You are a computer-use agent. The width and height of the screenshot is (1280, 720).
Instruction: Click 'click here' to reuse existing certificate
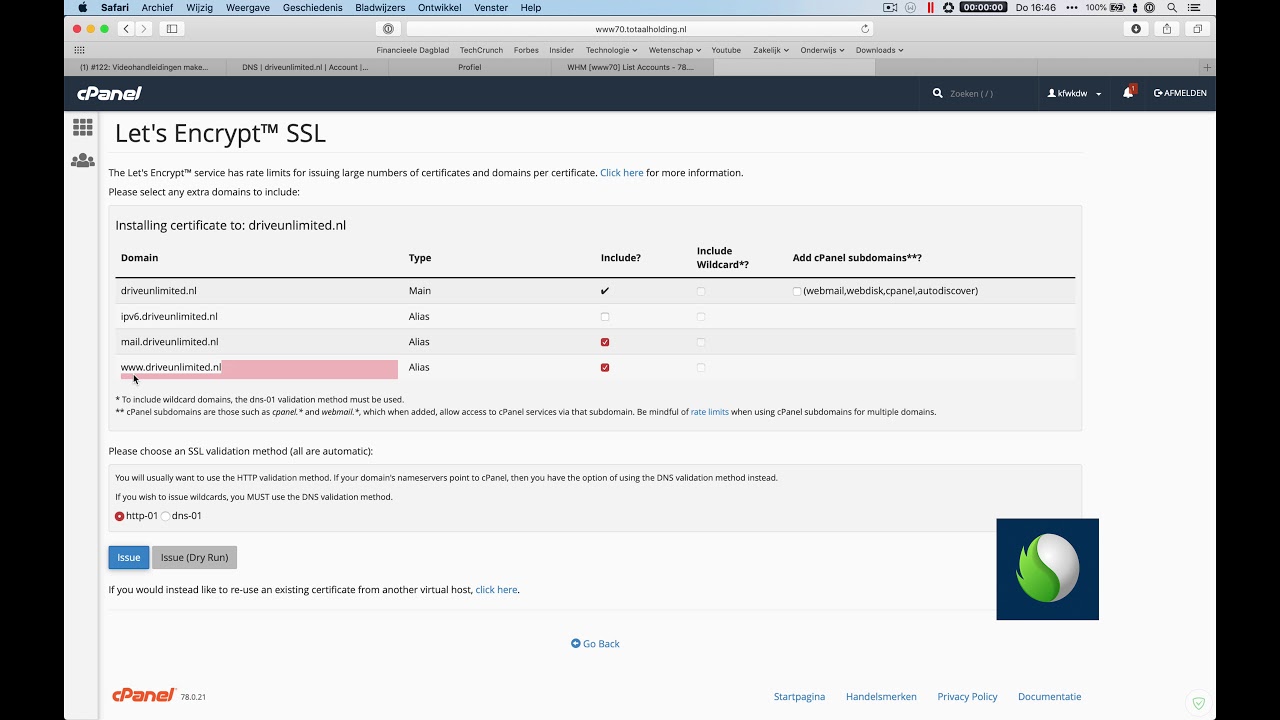496,590
